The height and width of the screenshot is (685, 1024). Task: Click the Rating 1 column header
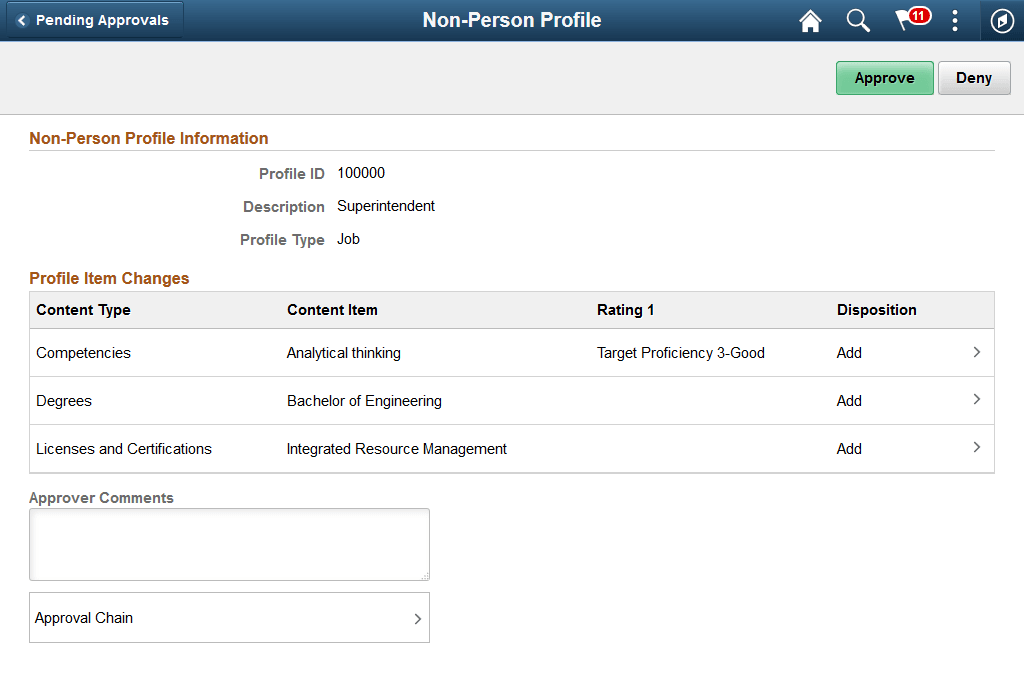tap(626, 309)
